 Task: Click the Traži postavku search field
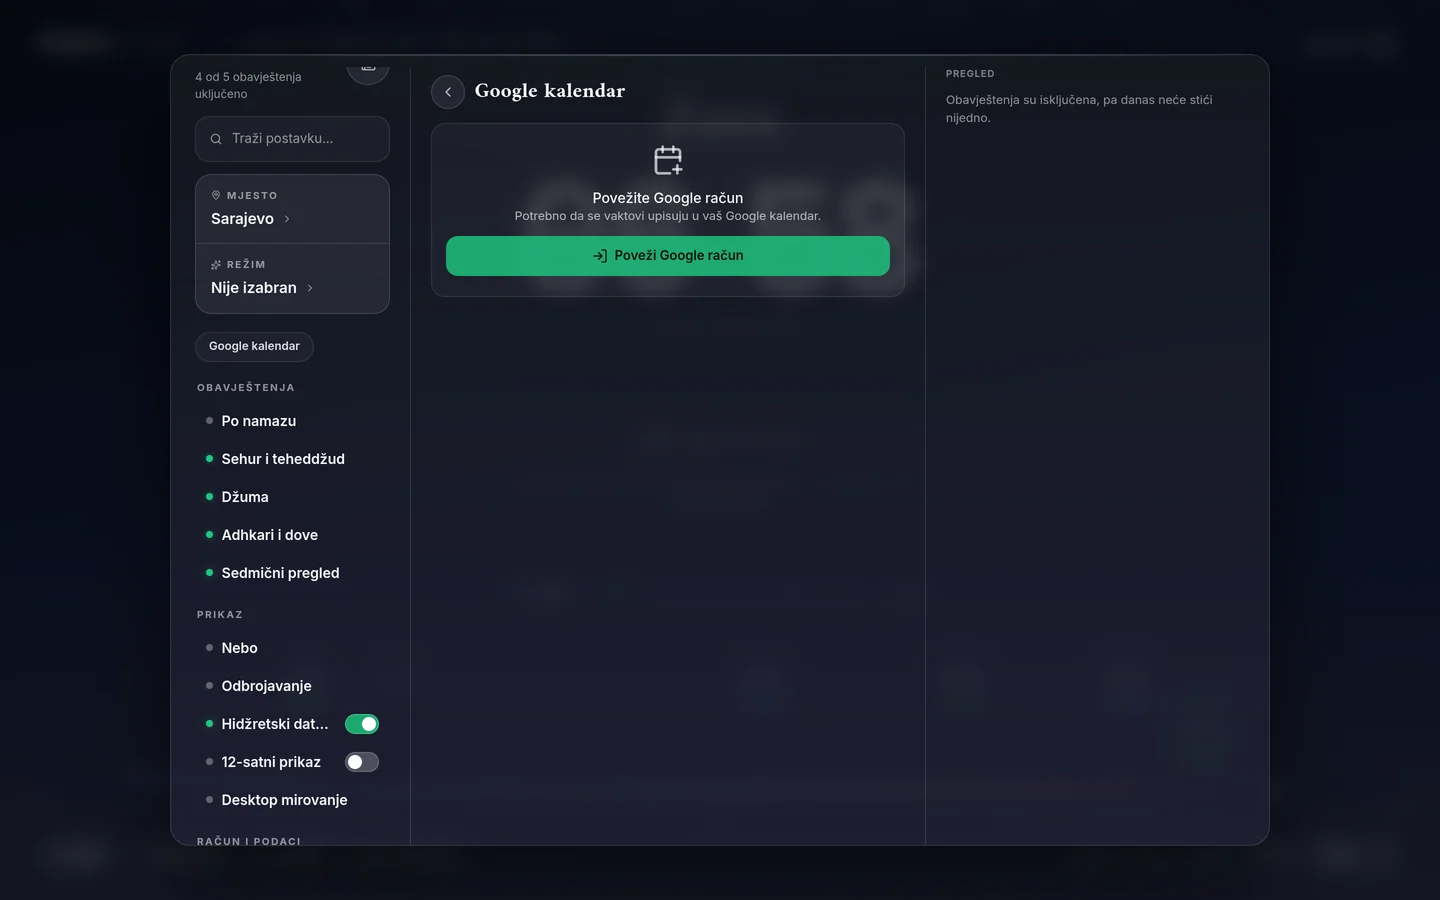coord(292,139)
